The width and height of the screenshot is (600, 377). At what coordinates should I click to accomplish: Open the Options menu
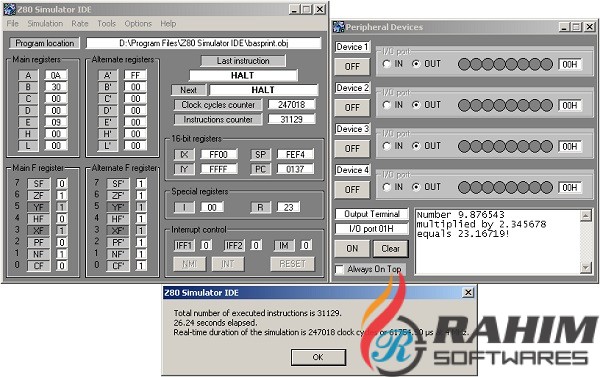[138, 24]
